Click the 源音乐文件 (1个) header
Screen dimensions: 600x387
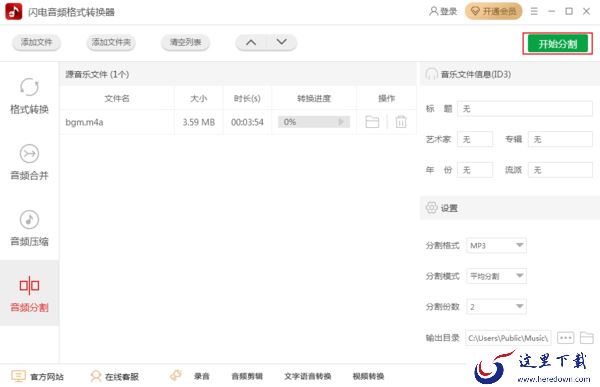click(97, 74)
